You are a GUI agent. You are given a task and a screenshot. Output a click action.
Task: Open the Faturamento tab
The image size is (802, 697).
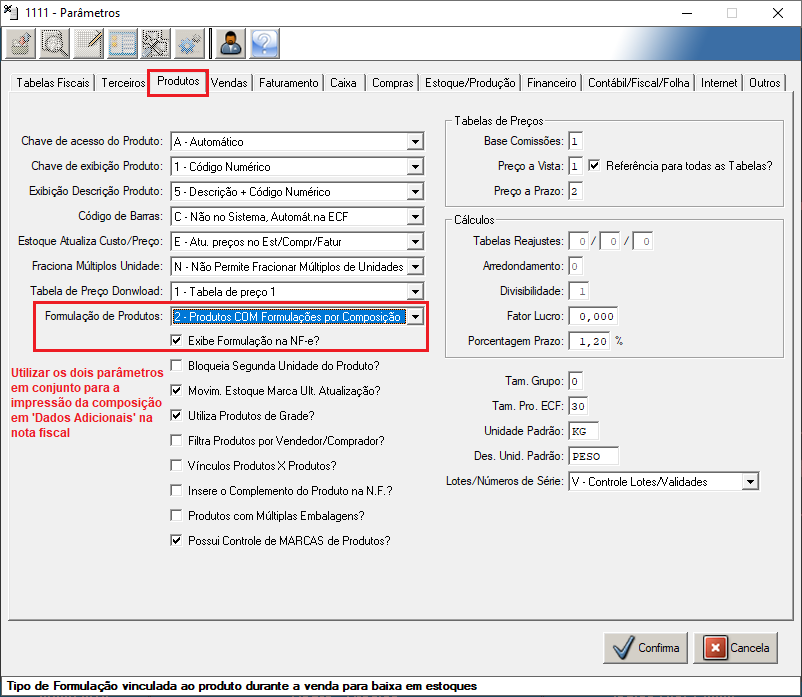click(x=288, y=83)
